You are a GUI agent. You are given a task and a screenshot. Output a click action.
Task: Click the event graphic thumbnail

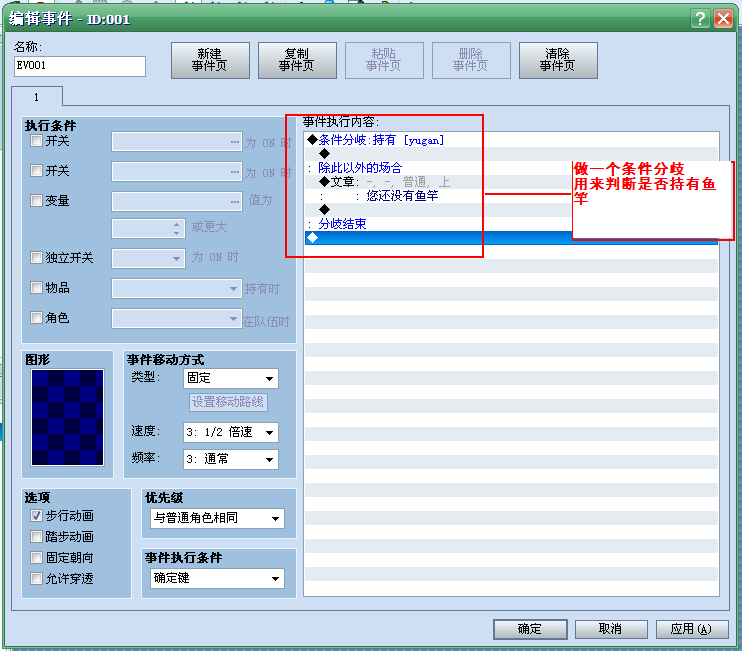pyautogui.click(x=67, y=417)
